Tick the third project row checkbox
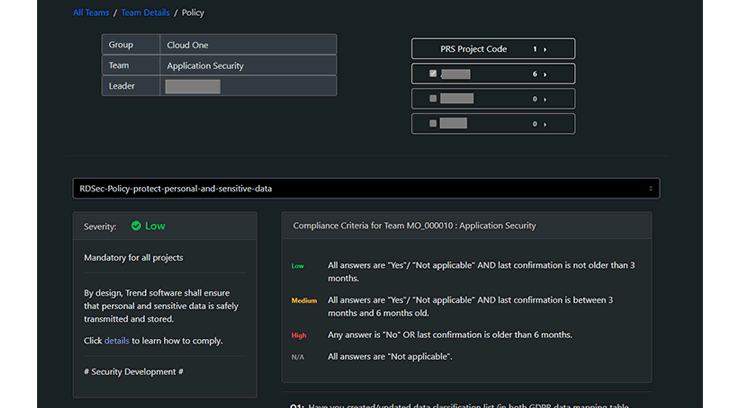This screenshot has height=408, width=740. (433, 124)
